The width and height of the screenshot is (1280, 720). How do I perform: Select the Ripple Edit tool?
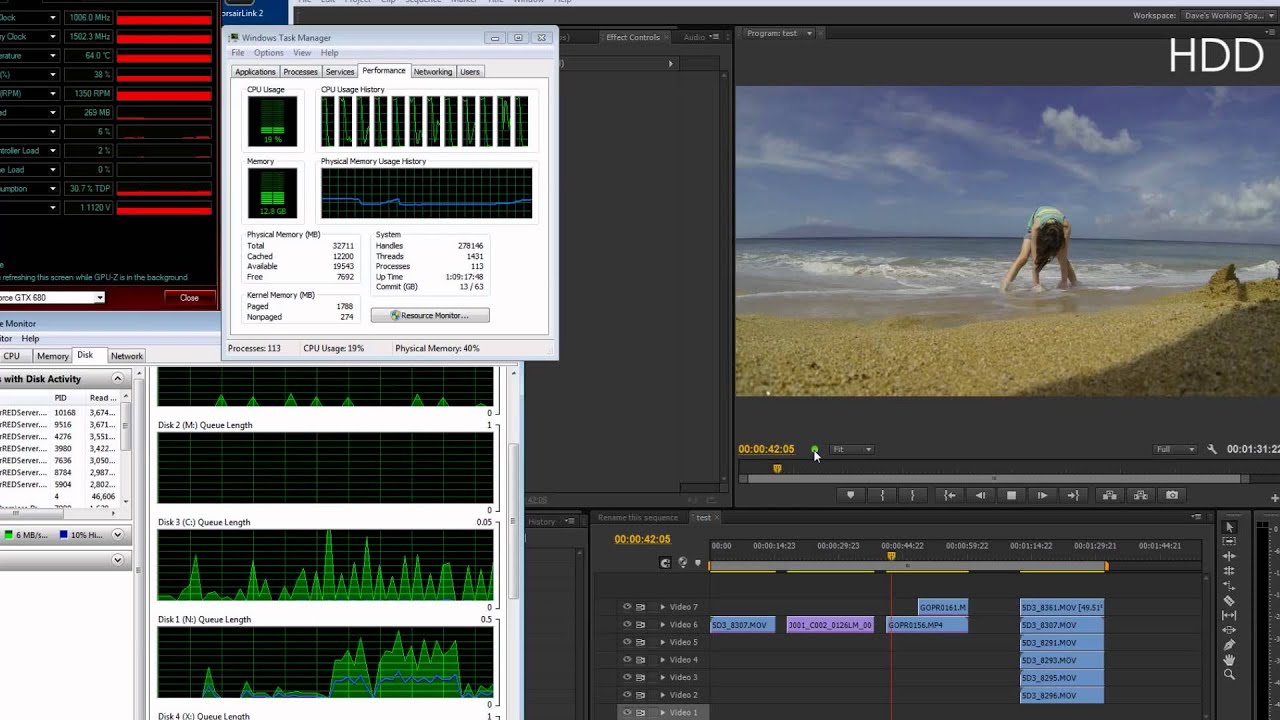1230,556
